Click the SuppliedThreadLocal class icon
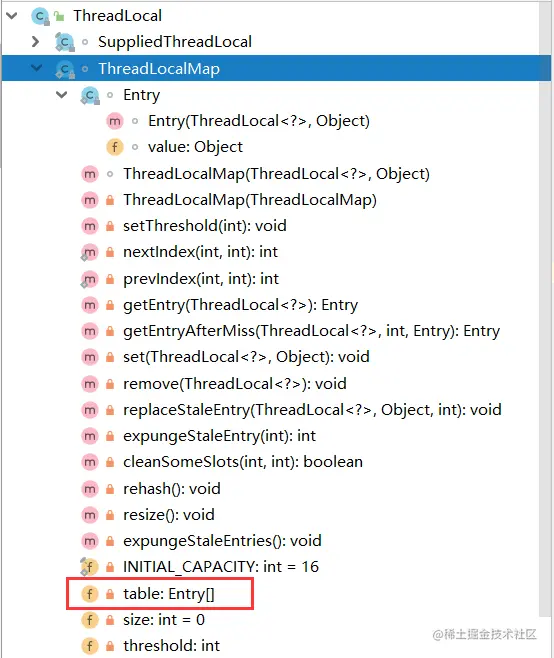This screenshot has height=658, width=554. click(65, 42)
